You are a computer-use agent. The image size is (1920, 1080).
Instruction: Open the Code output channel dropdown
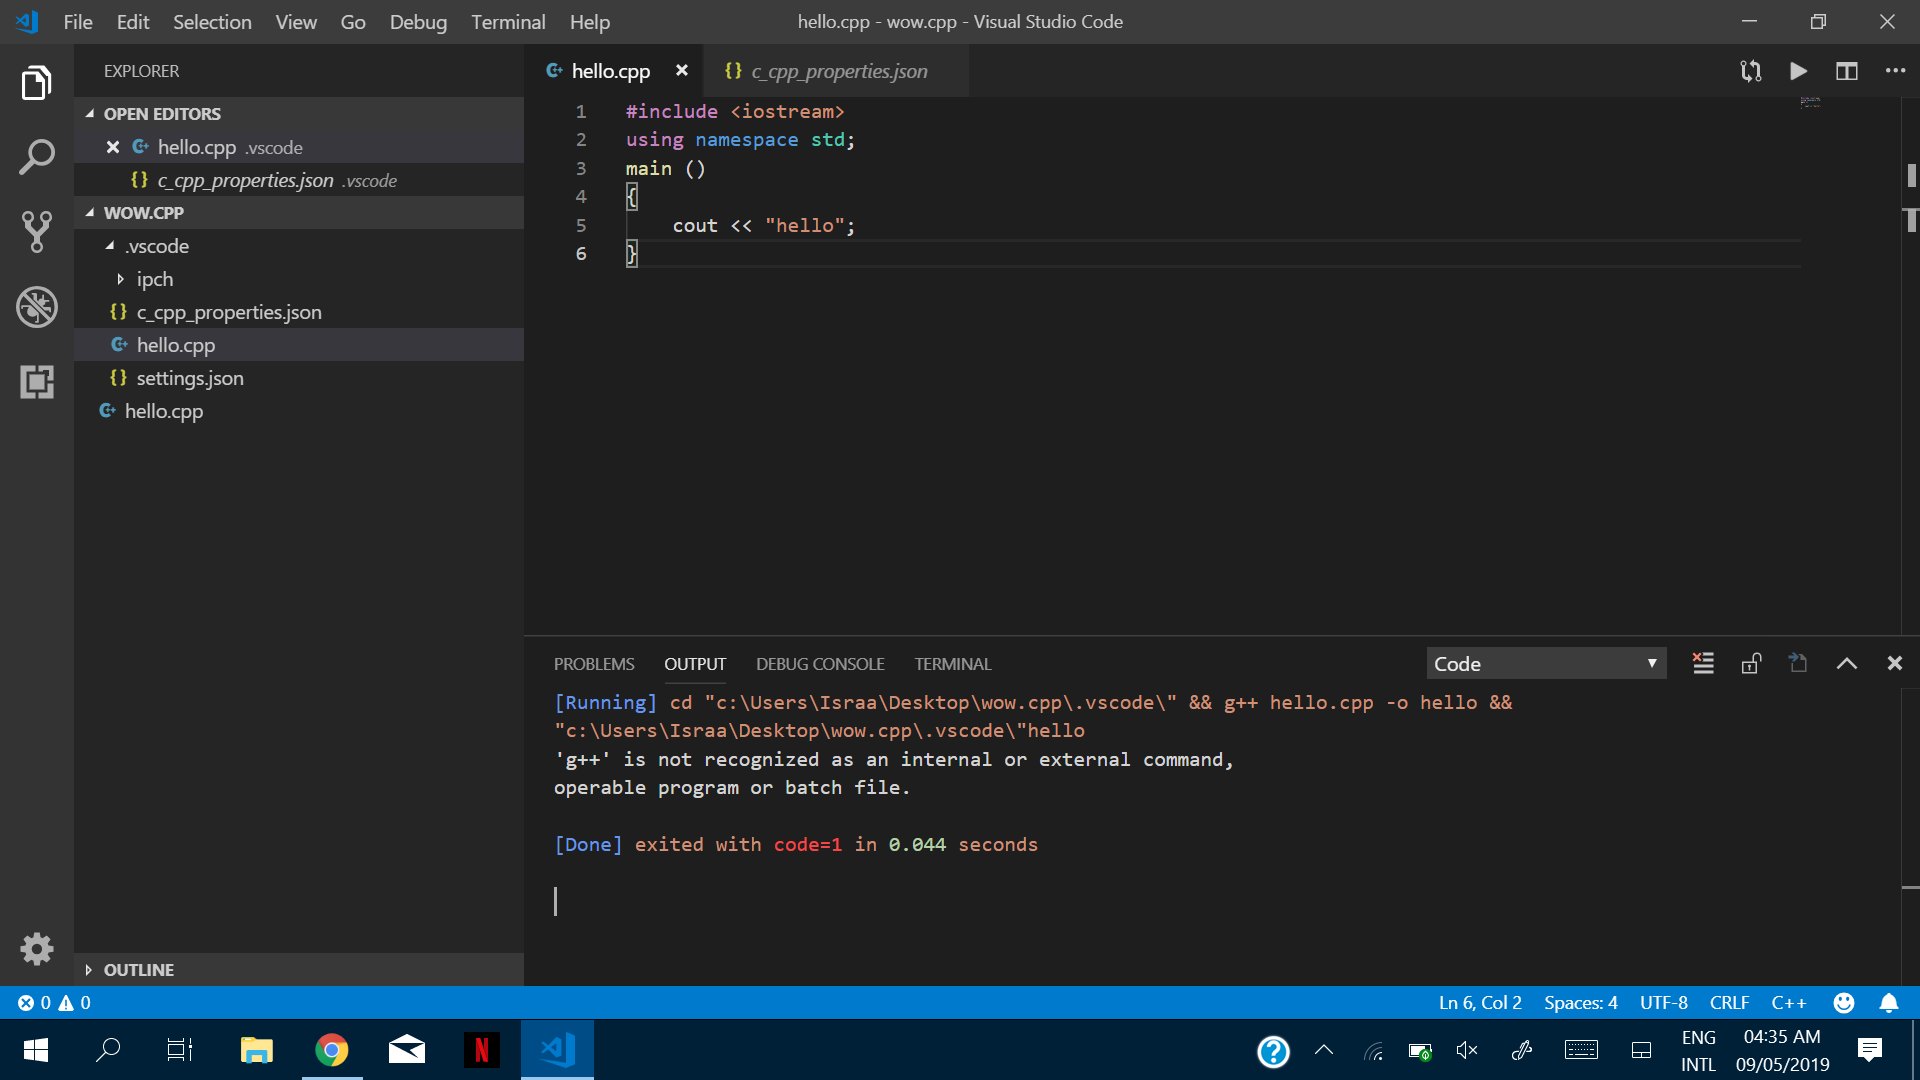tap(1546, 663)
